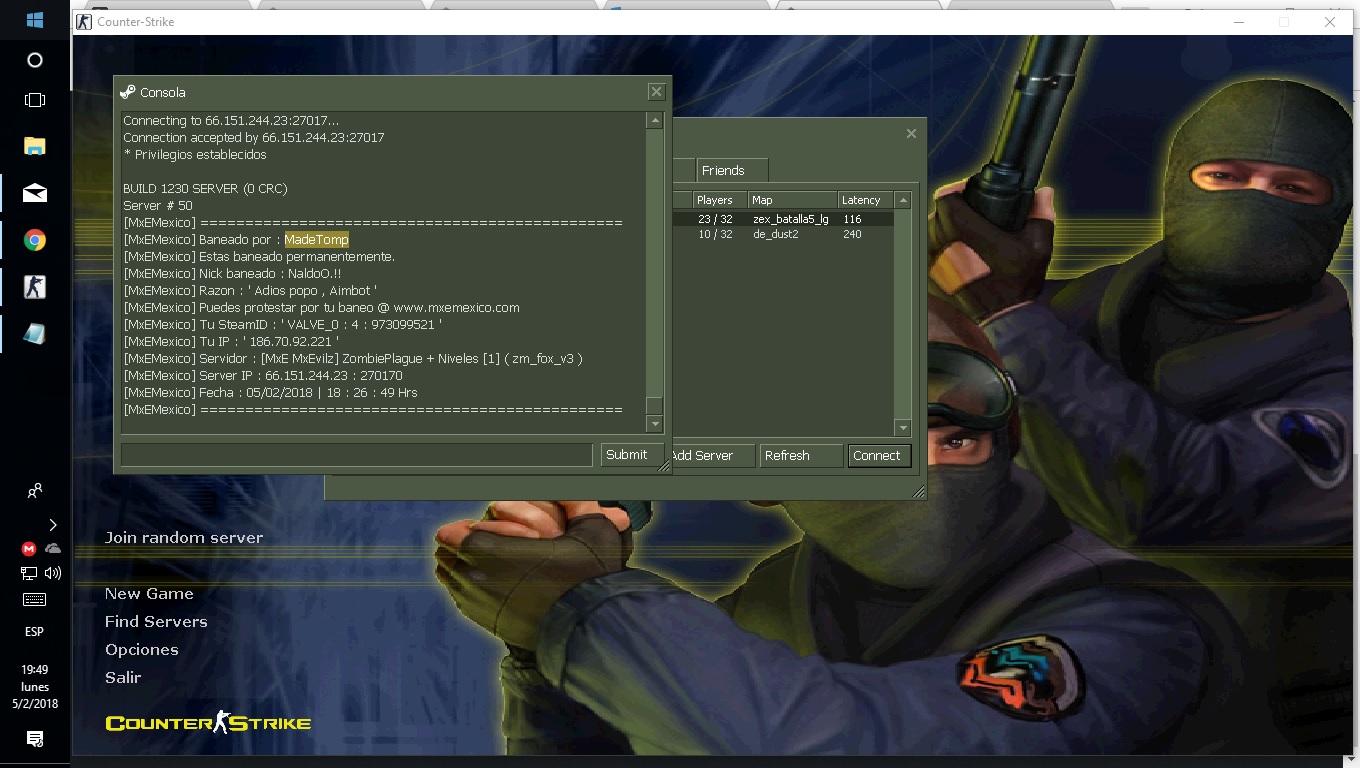Click 'Razon : Adios popo , Aimbot' line
The image size is (1360, 768).
tap(250, 291)
